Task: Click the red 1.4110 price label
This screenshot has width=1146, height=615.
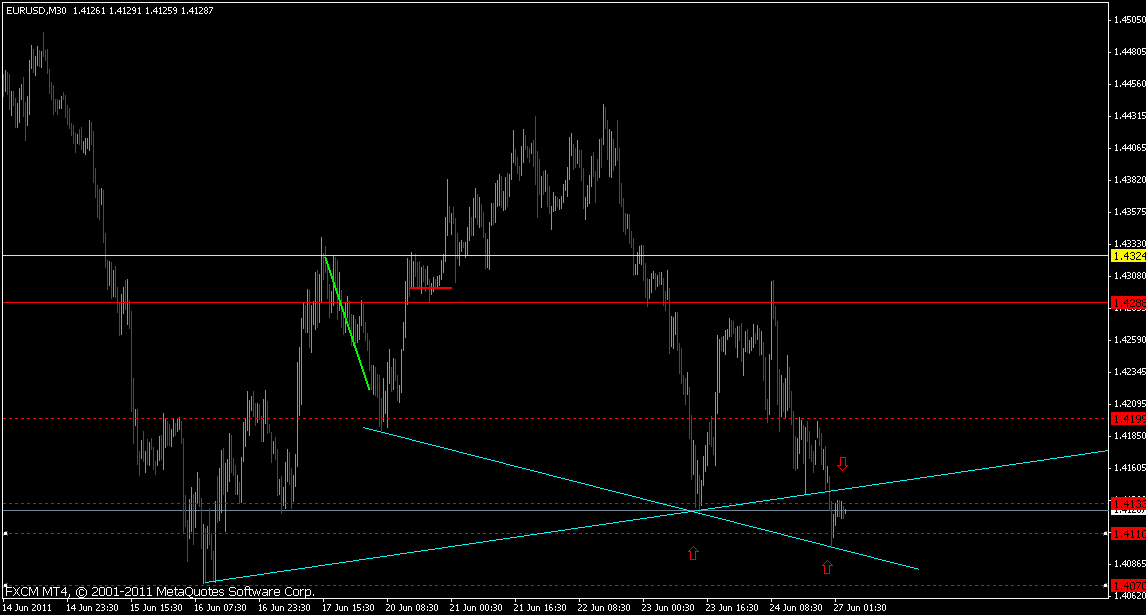Action: click(1126, 534)
